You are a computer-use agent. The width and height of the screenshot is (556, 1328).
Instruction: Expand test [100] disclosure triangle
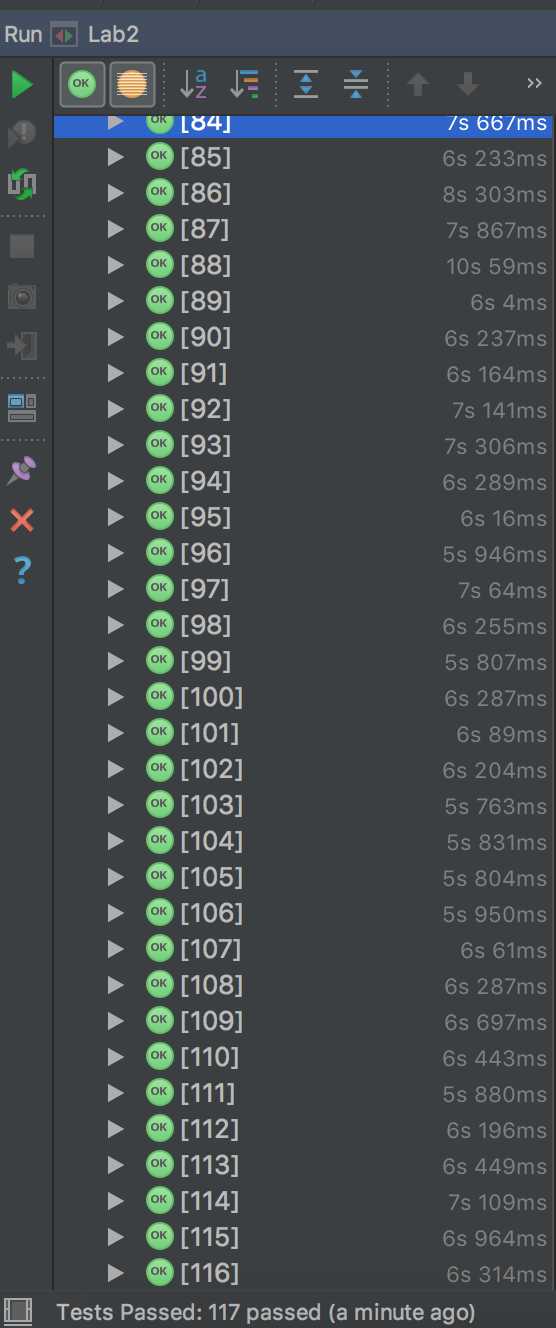[116, 697]
